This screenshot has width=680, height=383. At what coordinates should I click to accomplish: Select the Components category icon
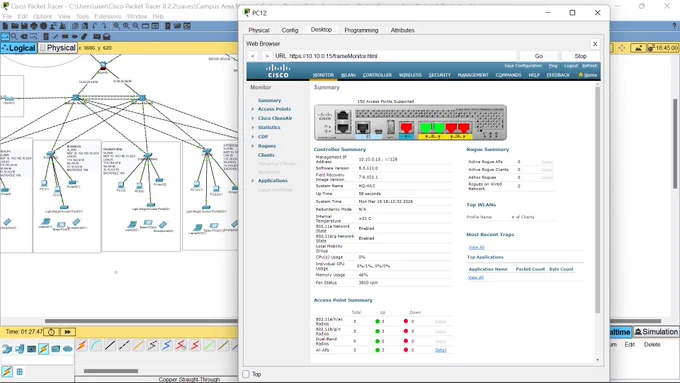(x=31, y=349)
